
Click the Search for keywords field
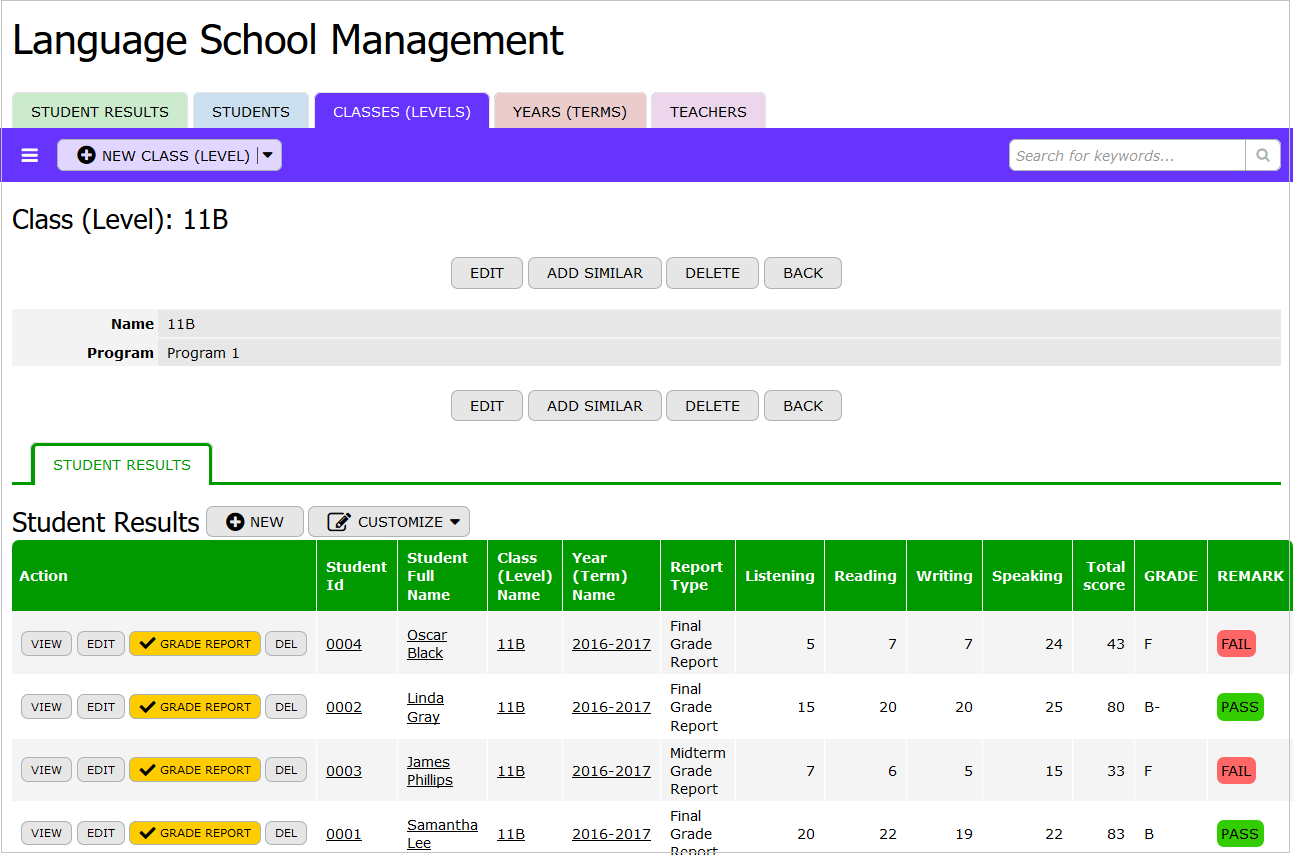(x=1127, y=155)
